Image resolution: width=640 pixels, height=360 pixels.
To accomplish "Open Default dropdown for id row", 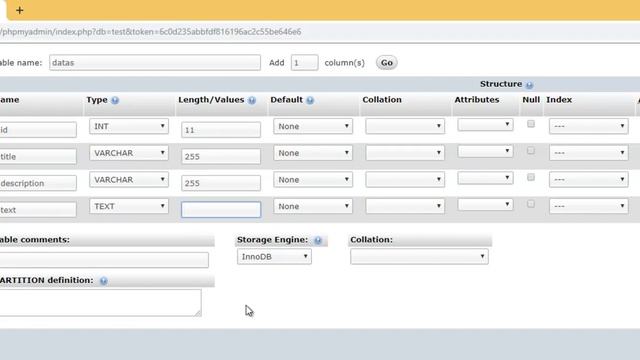I will coord(313,127).
